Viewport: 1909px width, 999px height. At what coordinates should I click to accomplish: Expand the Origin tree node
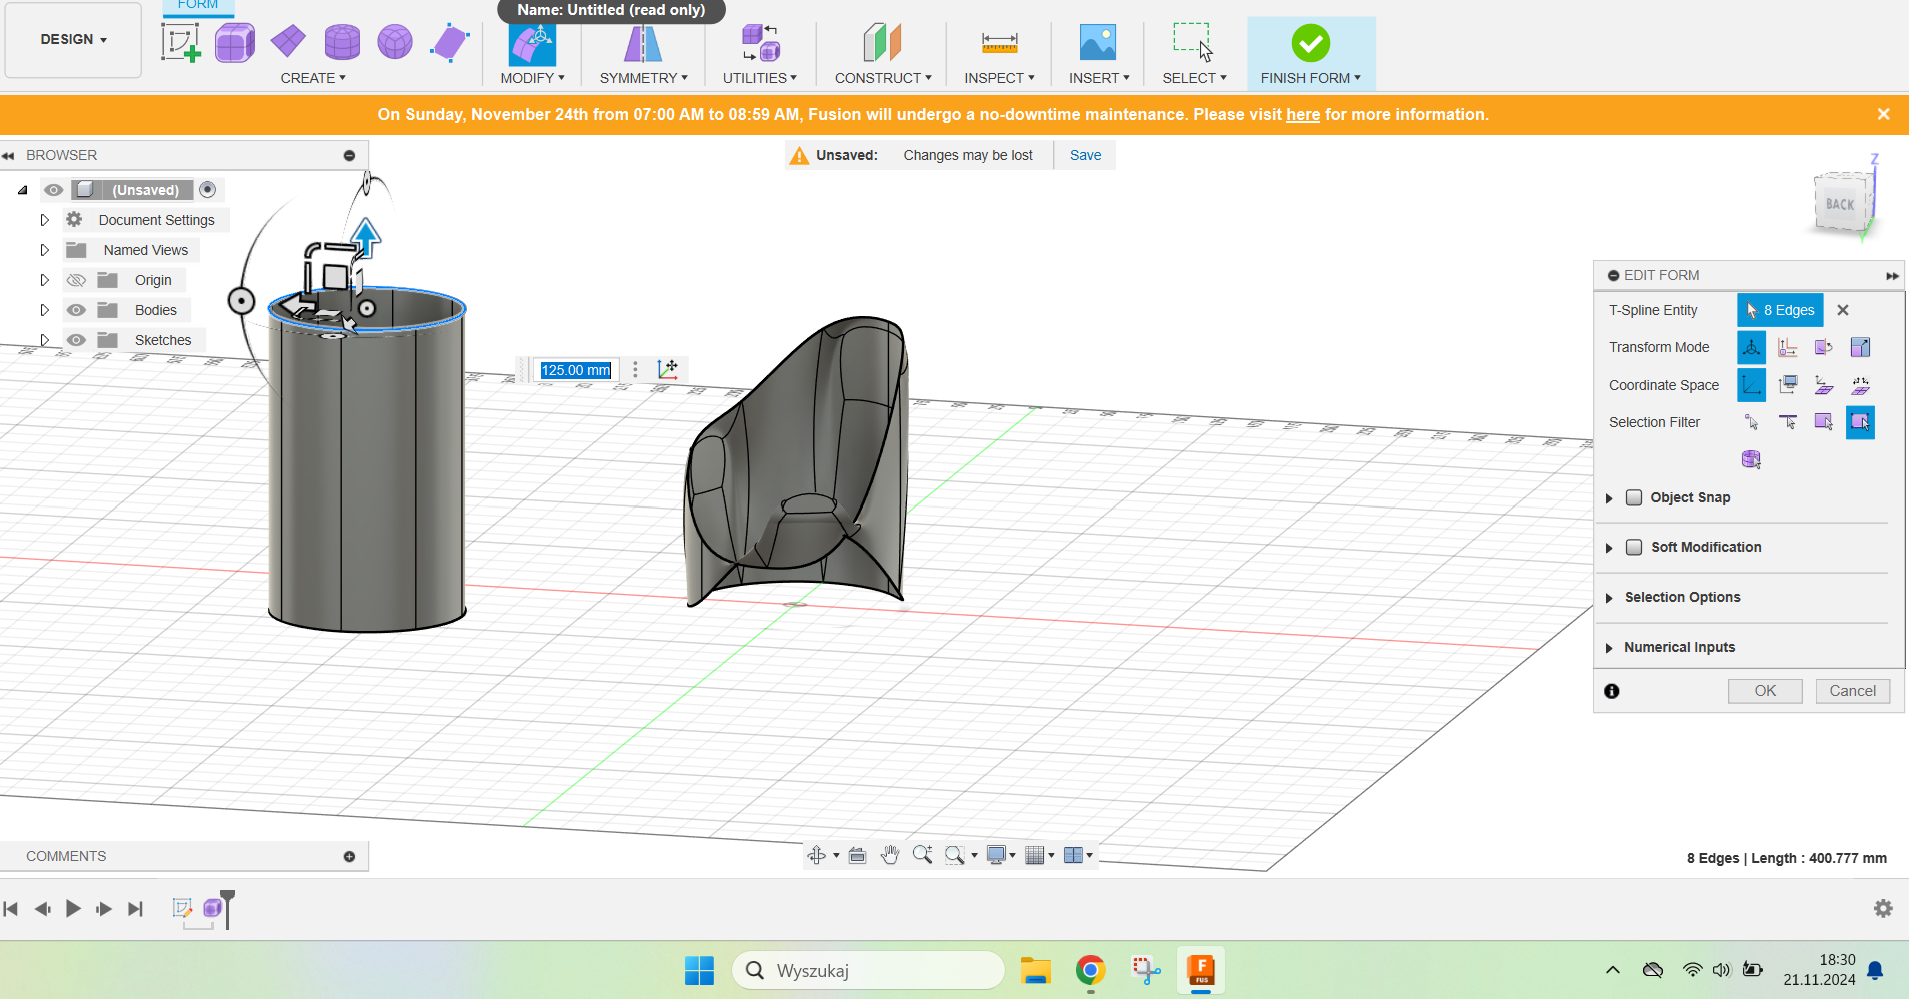(44, 280)
